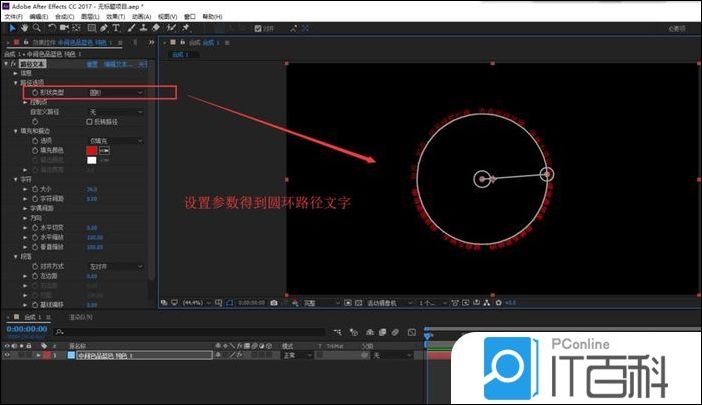Screen dimensions: 702x405
Task: Select the Hand tool
Action: [25, 28]
